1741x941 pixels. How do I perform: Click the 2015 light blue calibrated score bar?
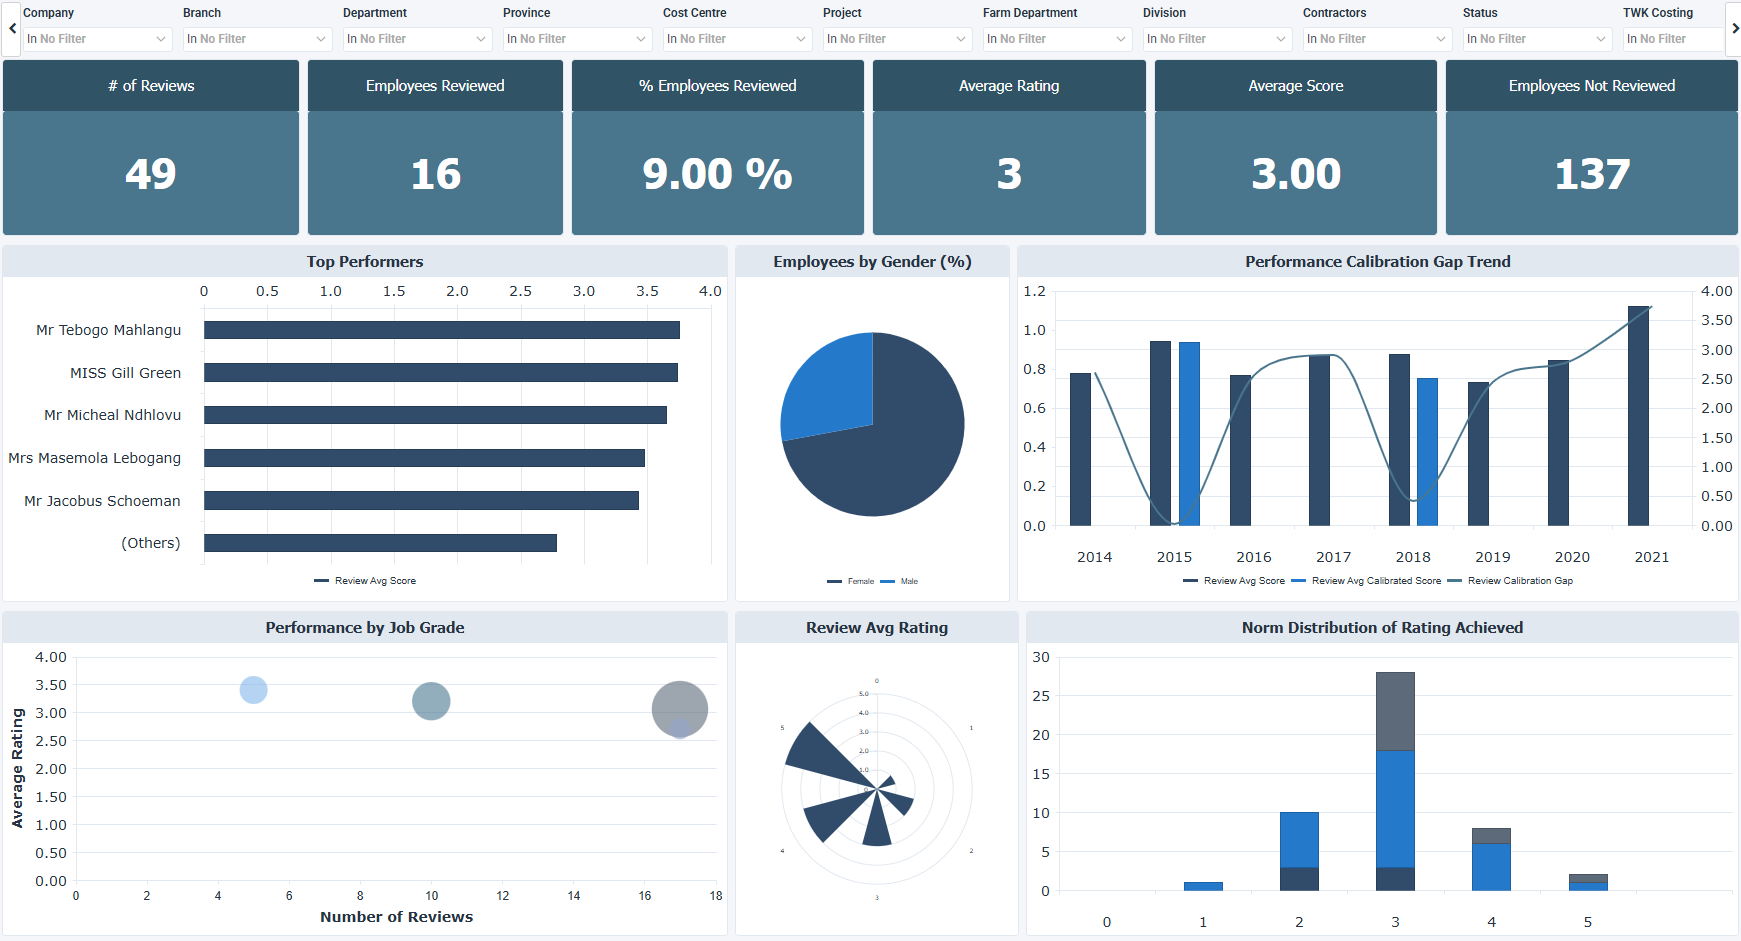1189,434
